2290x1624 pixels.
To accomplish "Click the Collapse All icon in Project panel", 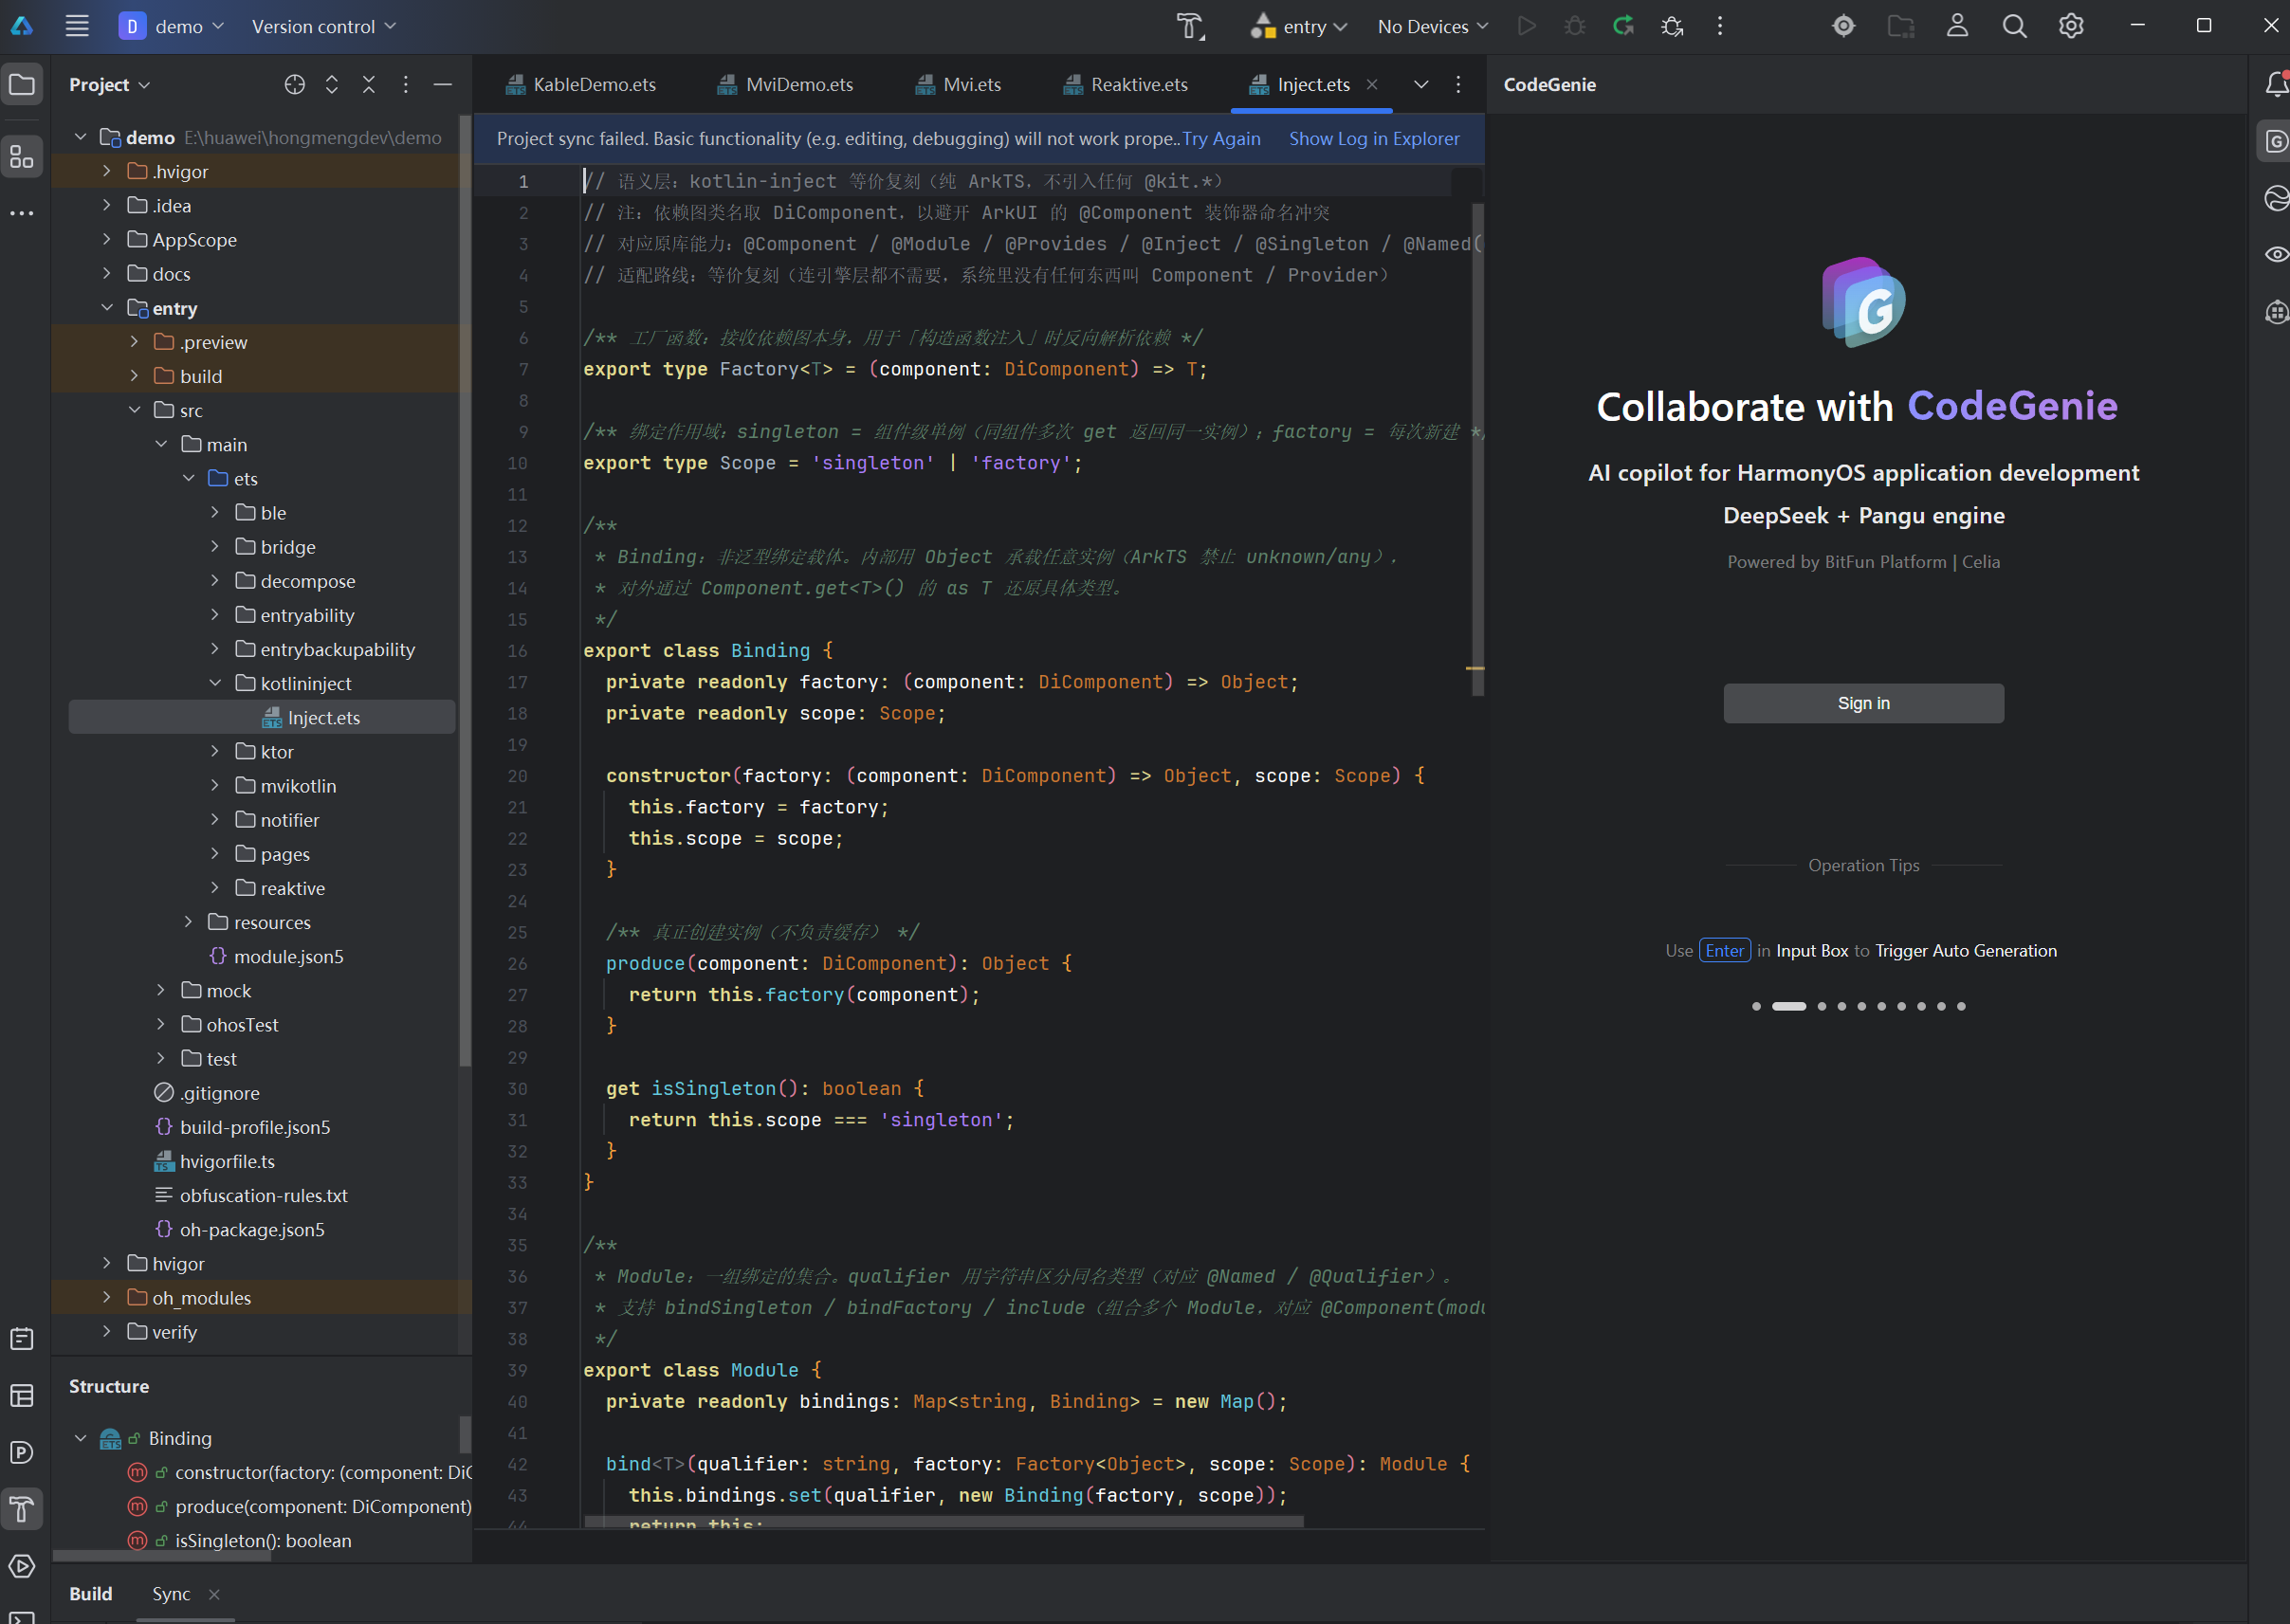I will [369, 85].
